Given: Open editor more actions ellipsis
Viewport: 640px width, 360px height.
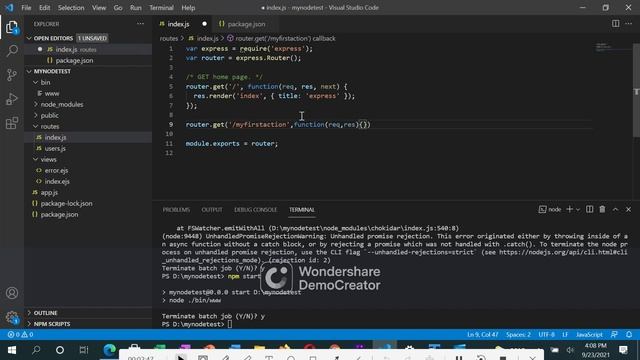Looking at the screenshot, I should coord(629,24).
